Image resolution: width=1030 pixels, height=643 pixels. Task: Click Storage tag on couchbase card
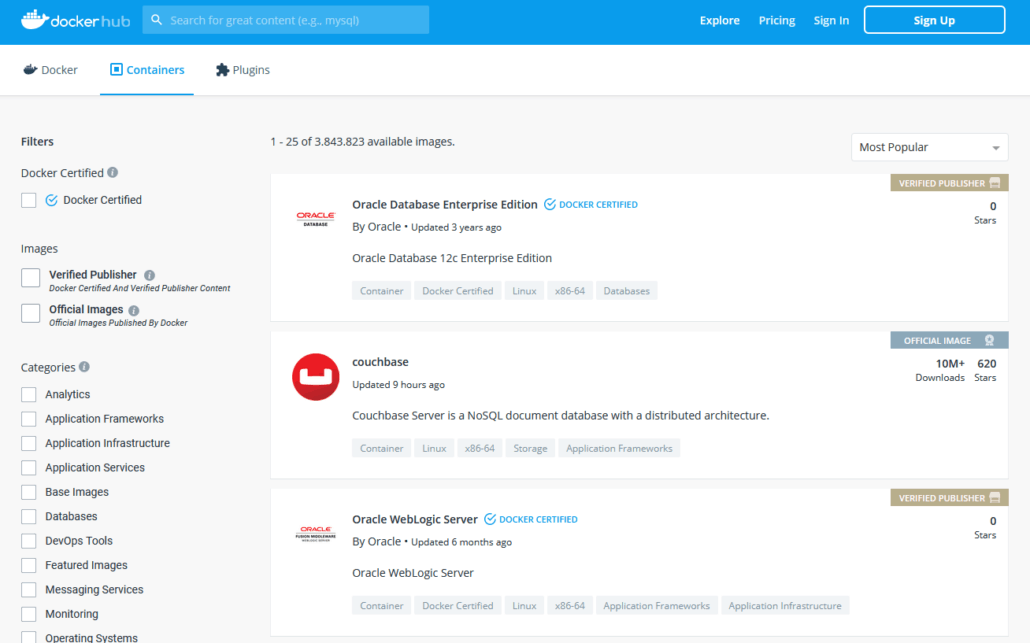pyautogui.click(x=530, y=448)
